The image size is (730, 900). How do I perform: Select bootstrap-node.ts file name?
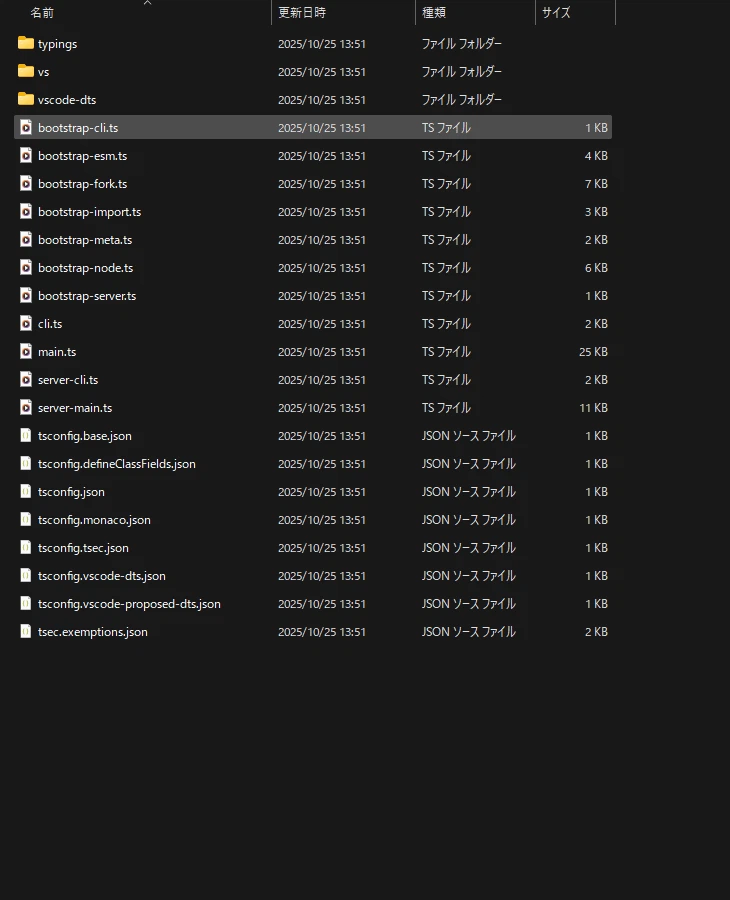click(x=86, y=268)
